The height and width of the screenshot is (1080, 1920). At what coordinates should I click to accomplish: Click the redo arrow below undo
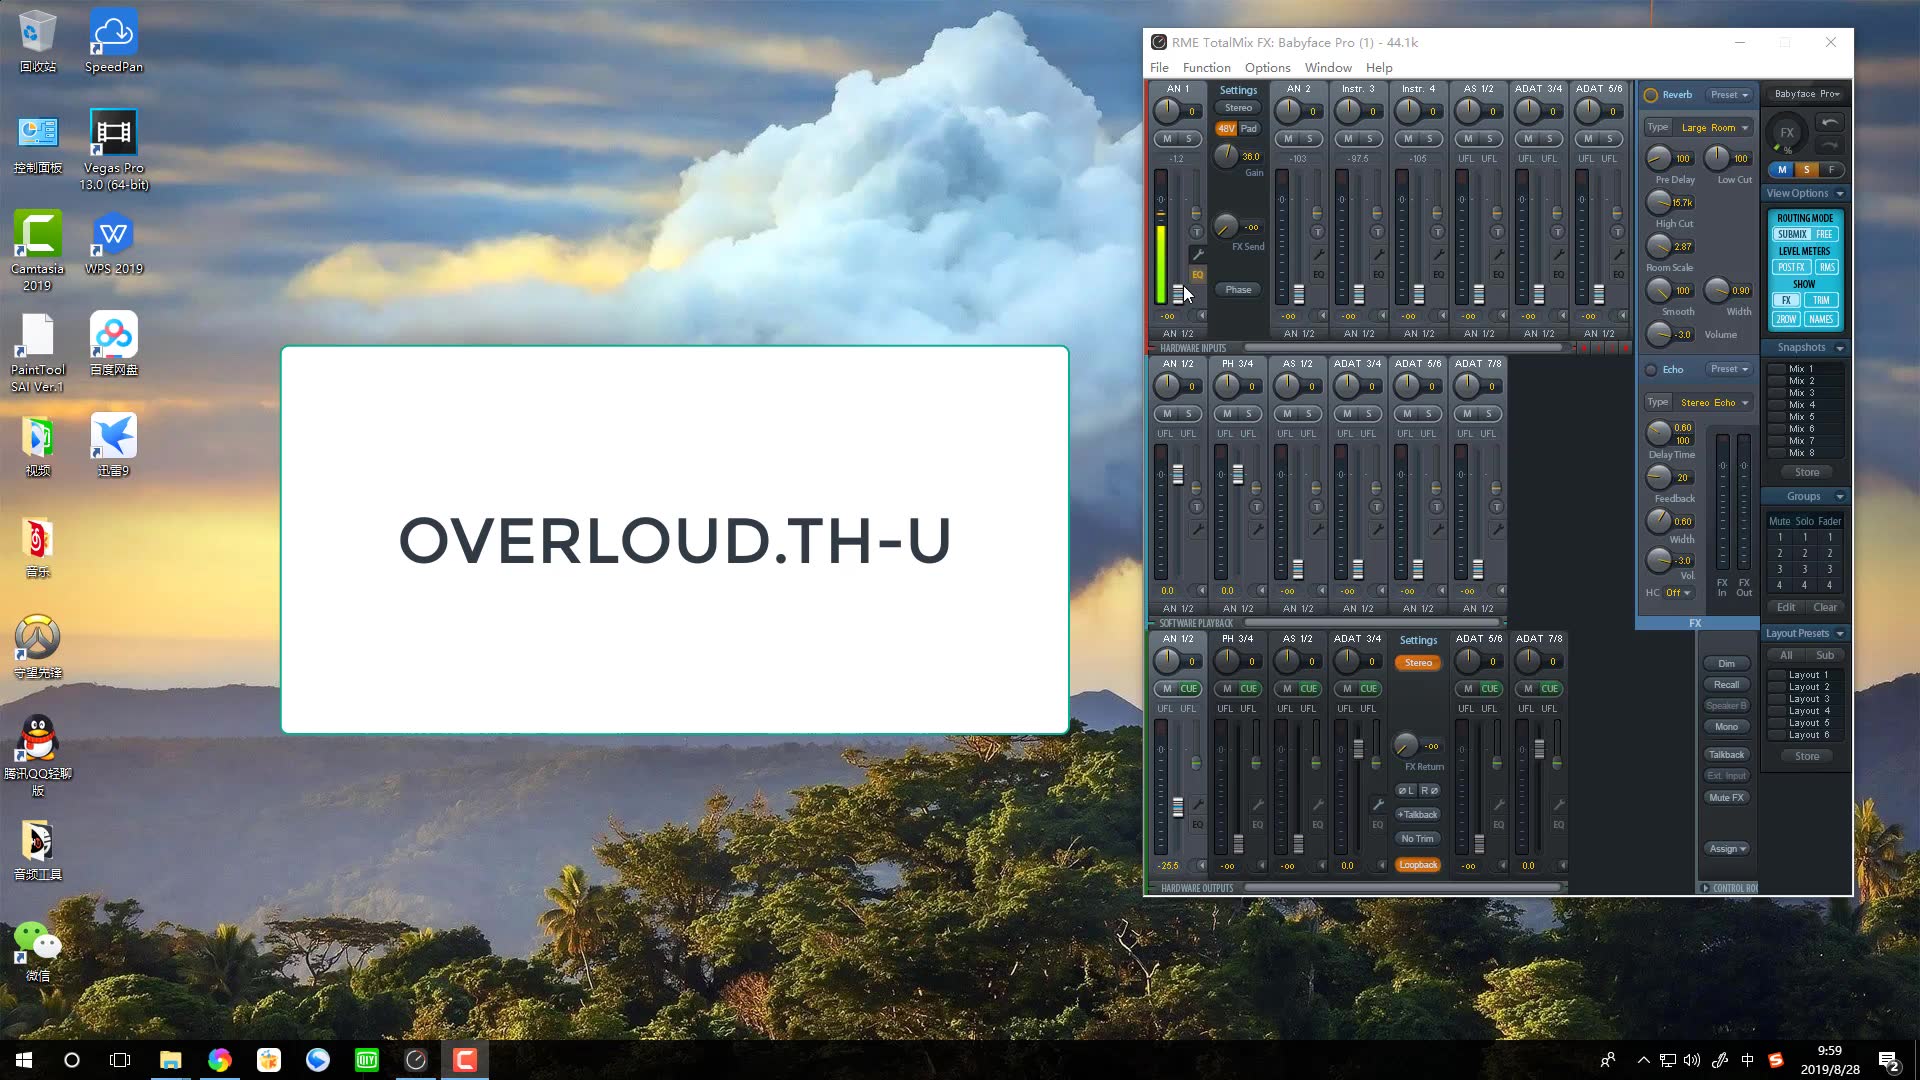point(1829,146)
